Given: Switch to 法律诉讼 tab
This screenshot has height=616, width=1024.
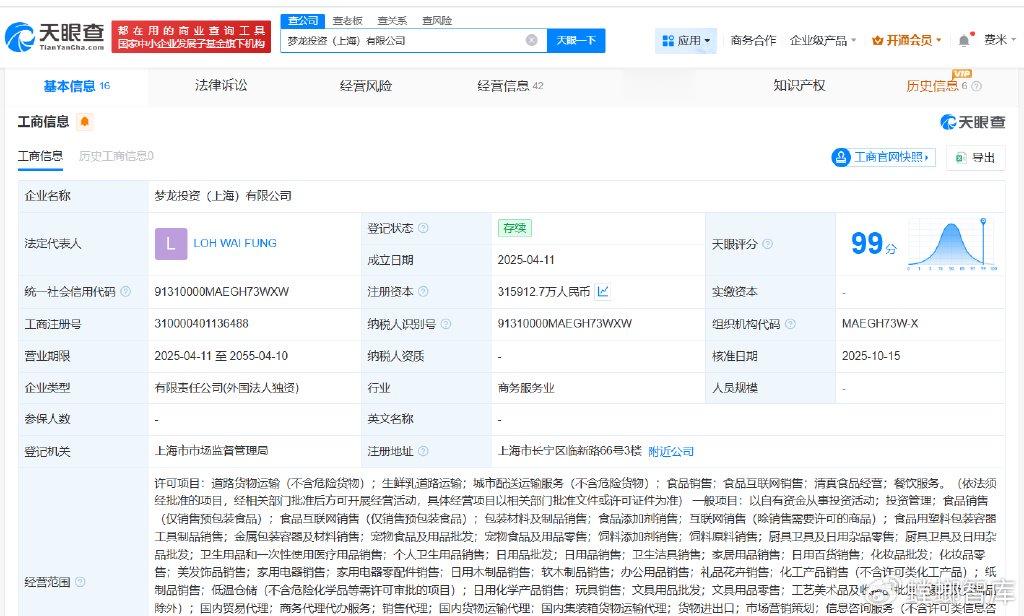Looking at the screenshot, I should pos(221,86).
